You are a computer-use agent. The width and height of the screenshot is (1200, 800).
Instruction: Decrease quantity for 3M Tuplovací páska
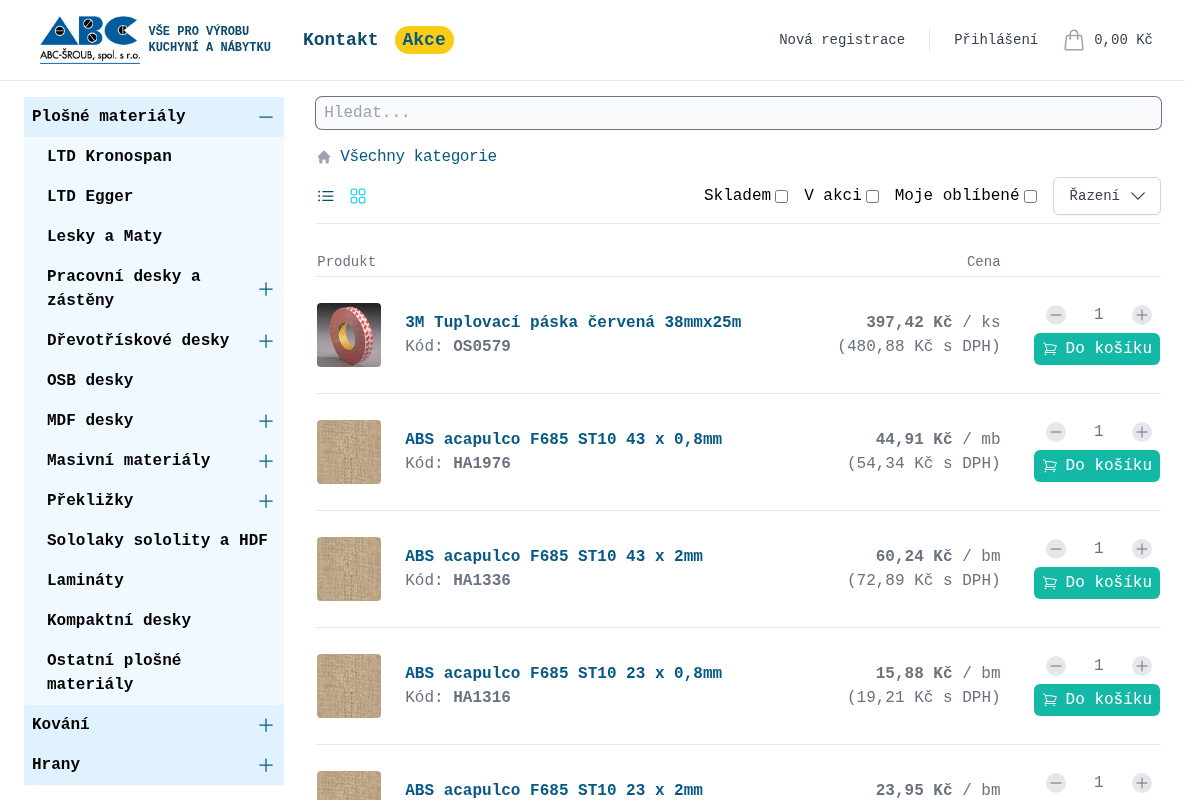tap(1056, 315)
